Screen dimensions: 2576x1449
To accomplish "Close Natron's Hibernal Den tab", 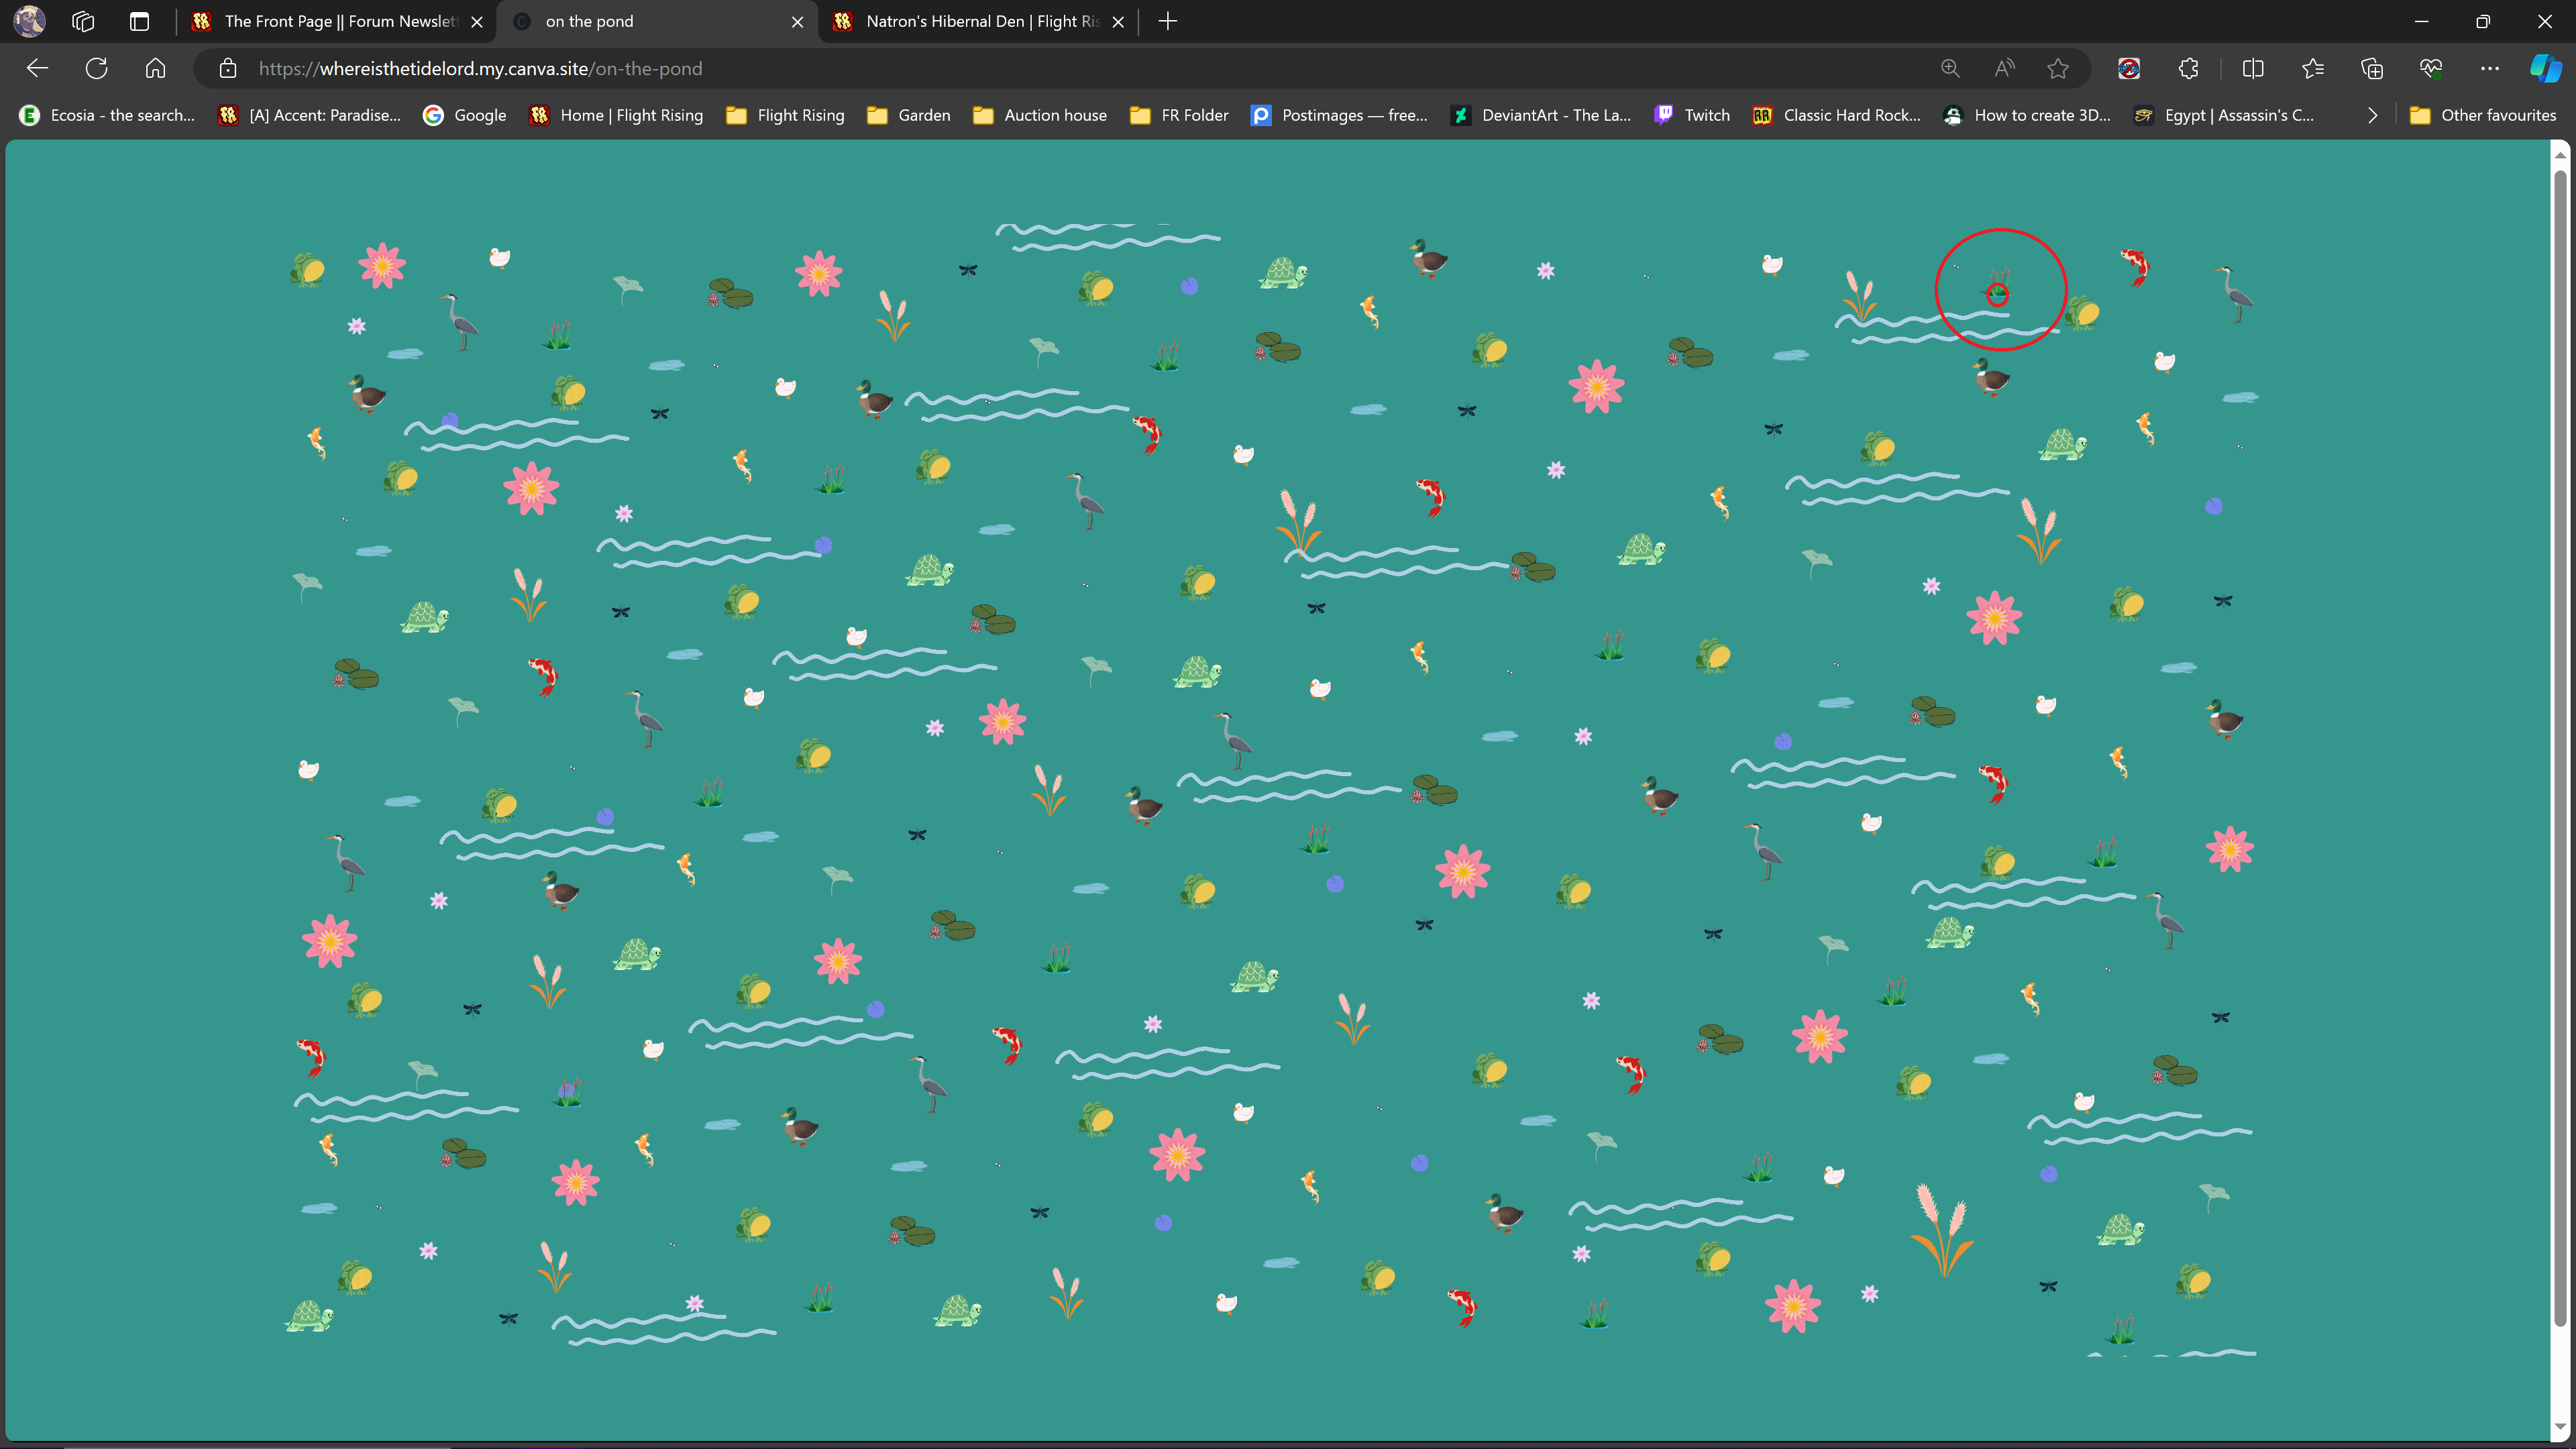I will pos(1118,21).
